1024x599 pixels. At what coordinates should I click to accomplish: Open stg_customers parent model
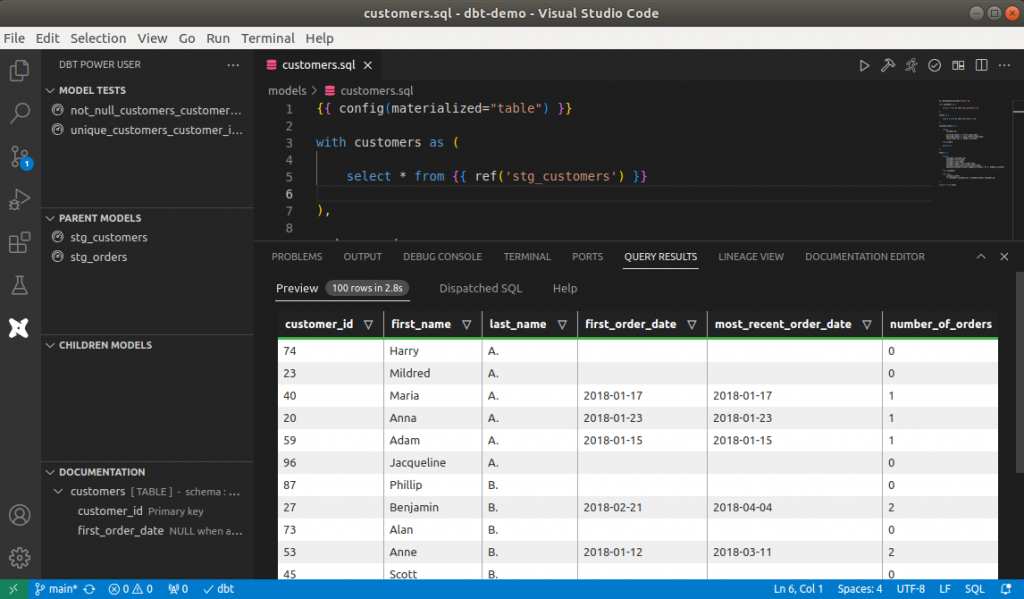coord(108,238)
